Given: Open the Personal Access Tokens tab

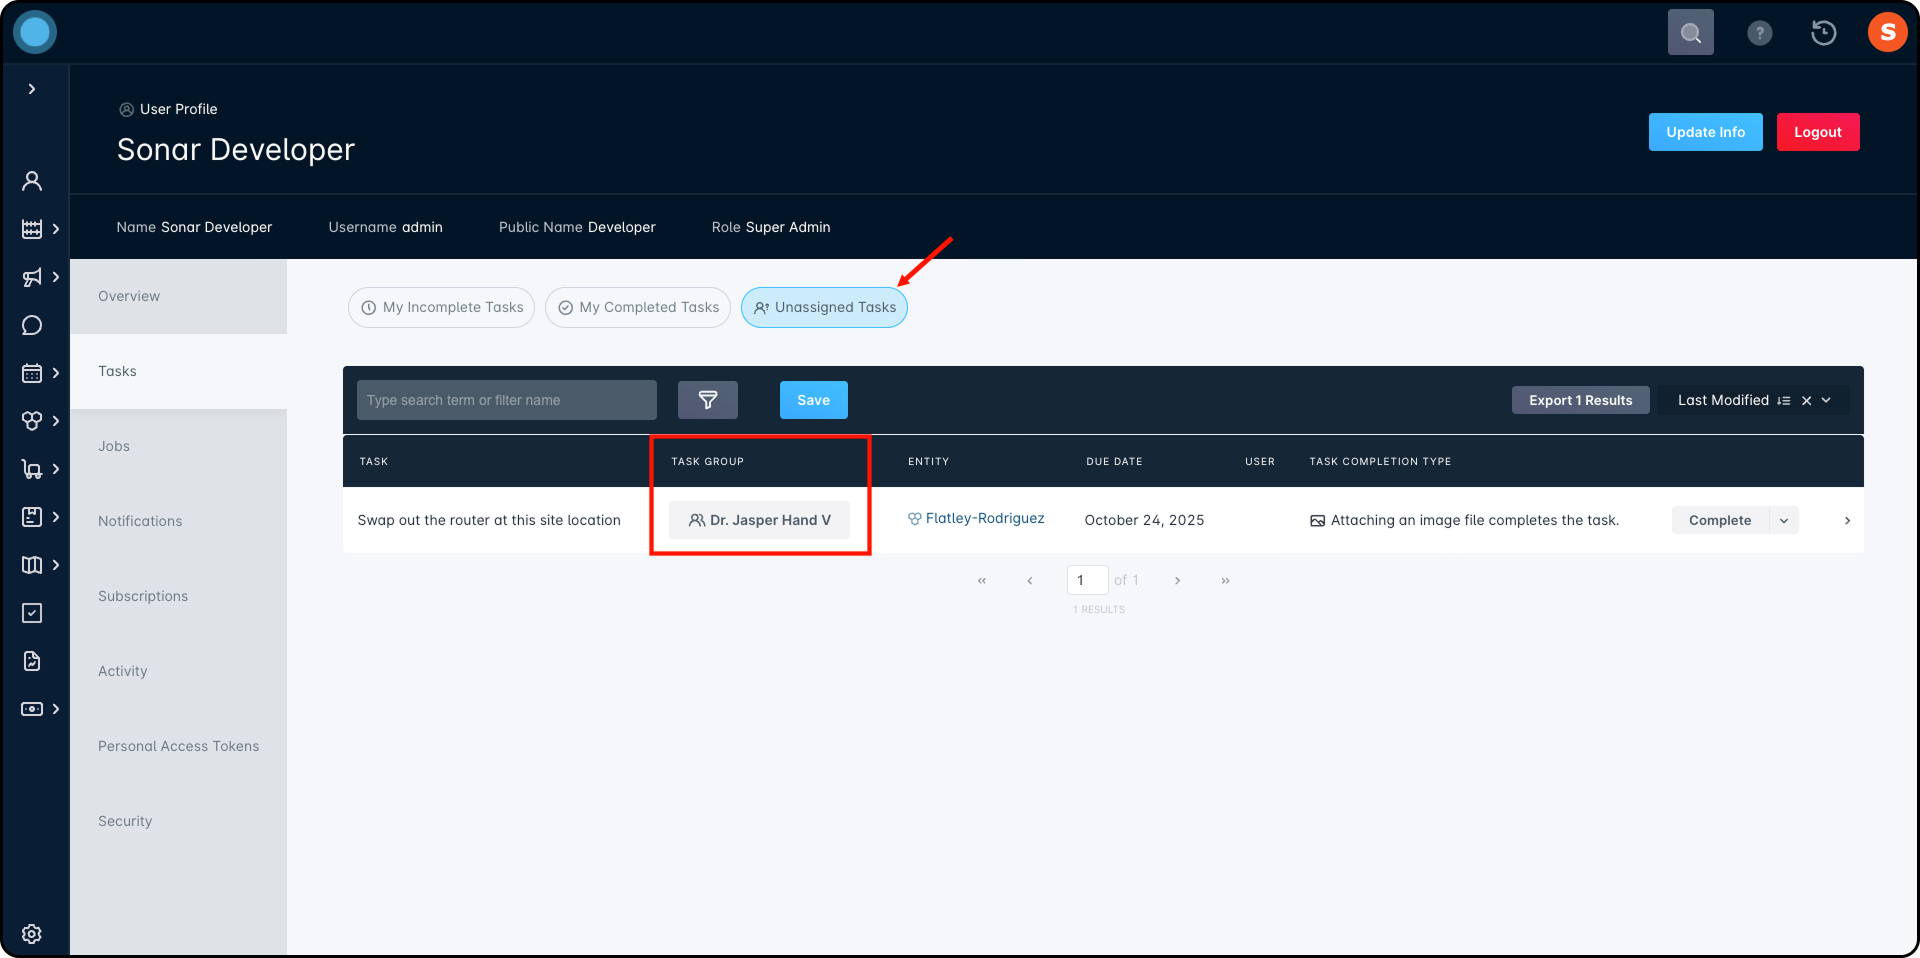Looking at the screenshot, I should click(x=178, y=746).
